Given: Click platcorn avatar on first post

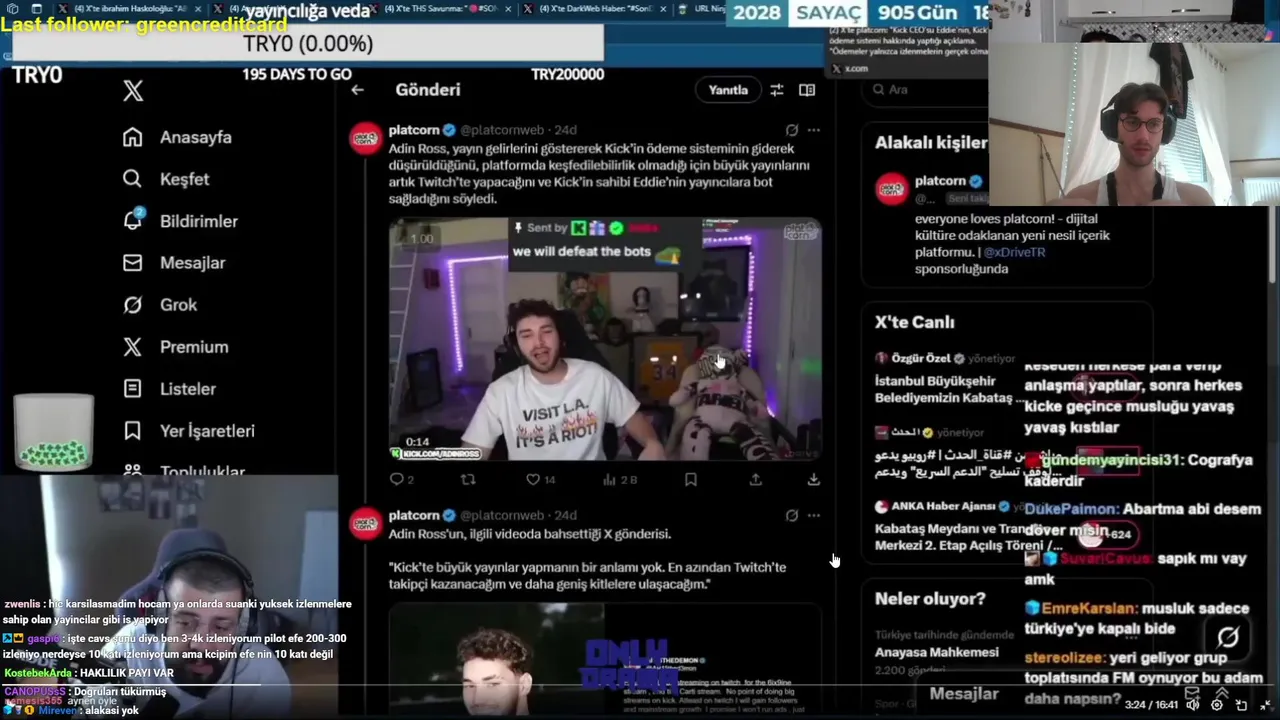Looking at the screenshot, I should [366, 138].
